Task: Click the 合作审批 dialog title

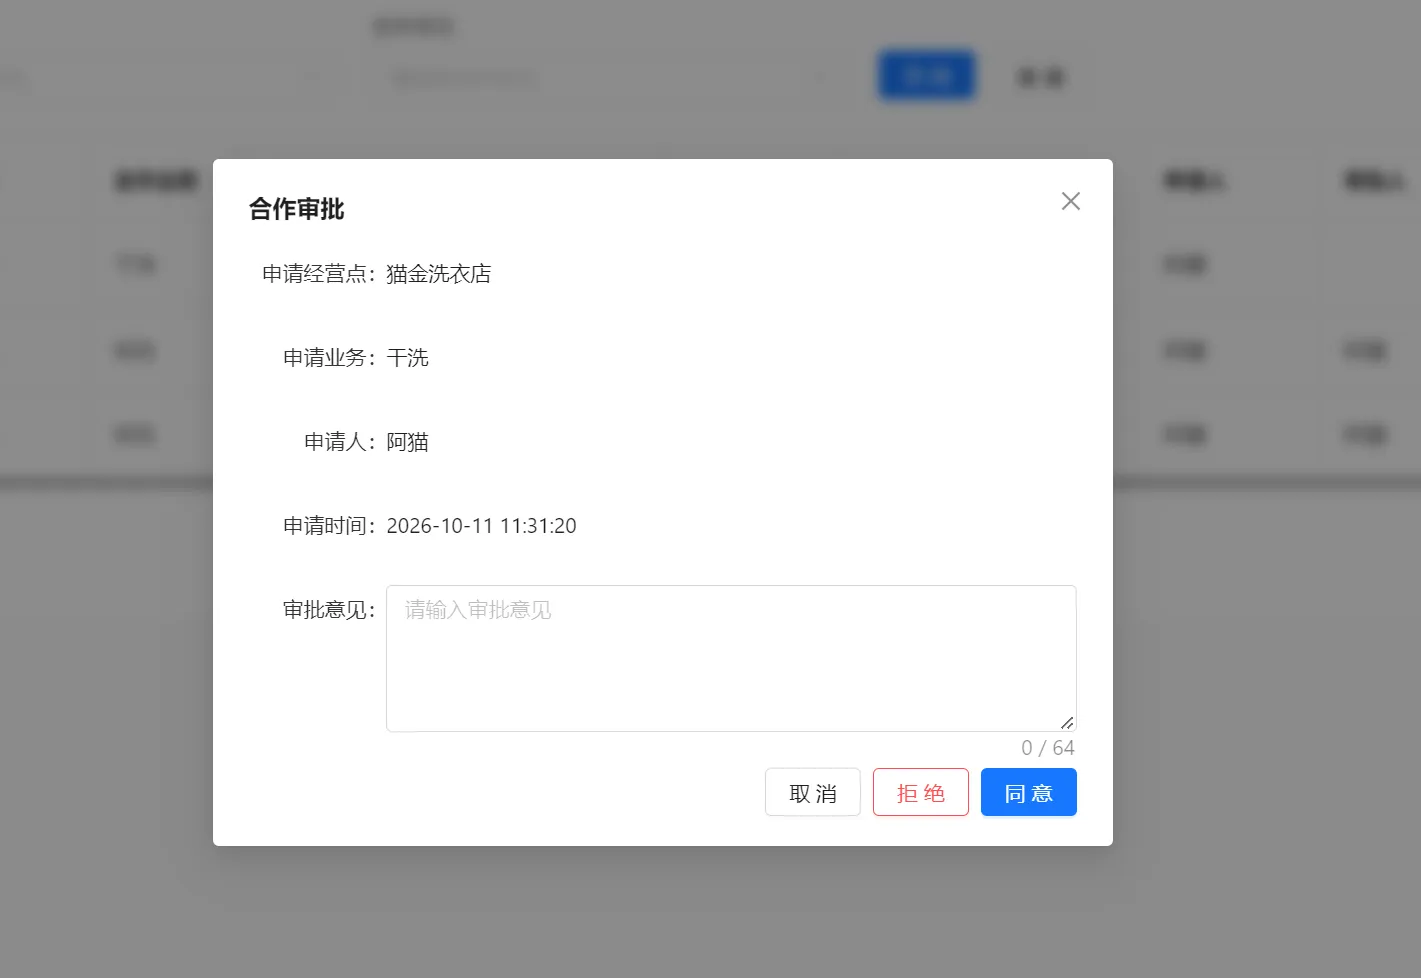Action: point(296,209)
